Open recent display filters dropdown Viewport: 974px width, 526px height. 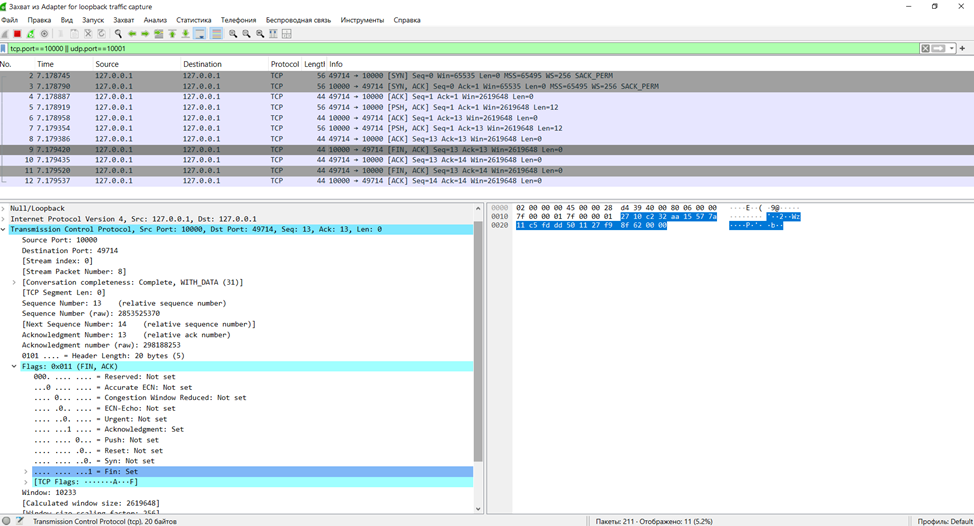click(x=952, y=48)
